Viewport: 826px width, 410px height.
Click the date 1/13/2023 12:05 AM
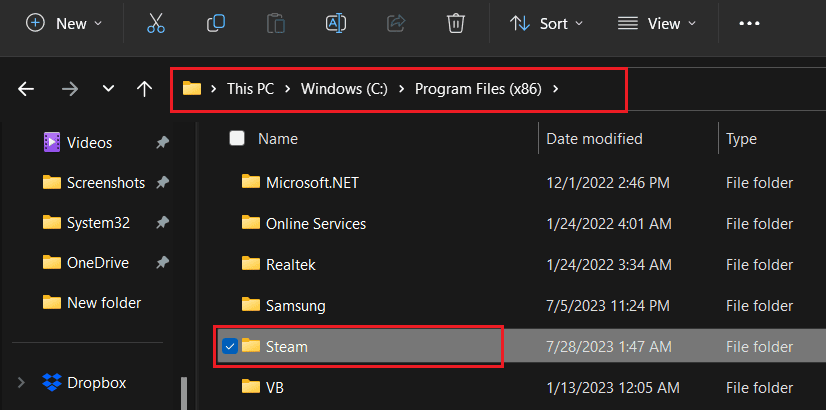tap(613, 388)
